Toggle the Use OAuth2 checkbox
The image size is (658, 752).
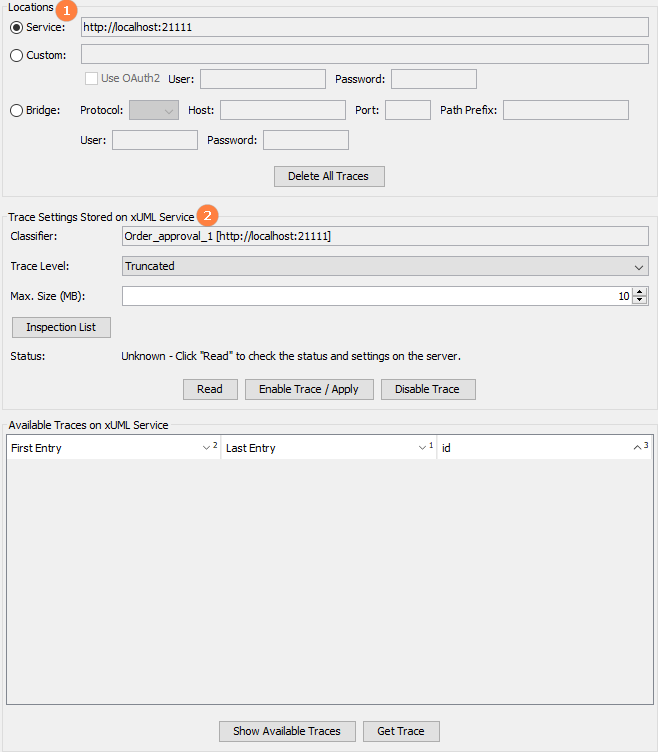(92, 78)
